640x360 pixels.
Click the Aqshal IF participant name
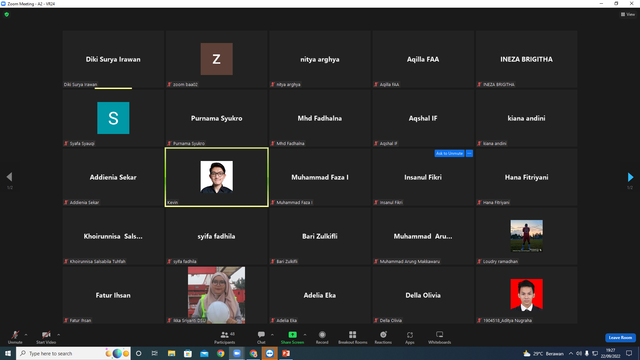[423, 118]
